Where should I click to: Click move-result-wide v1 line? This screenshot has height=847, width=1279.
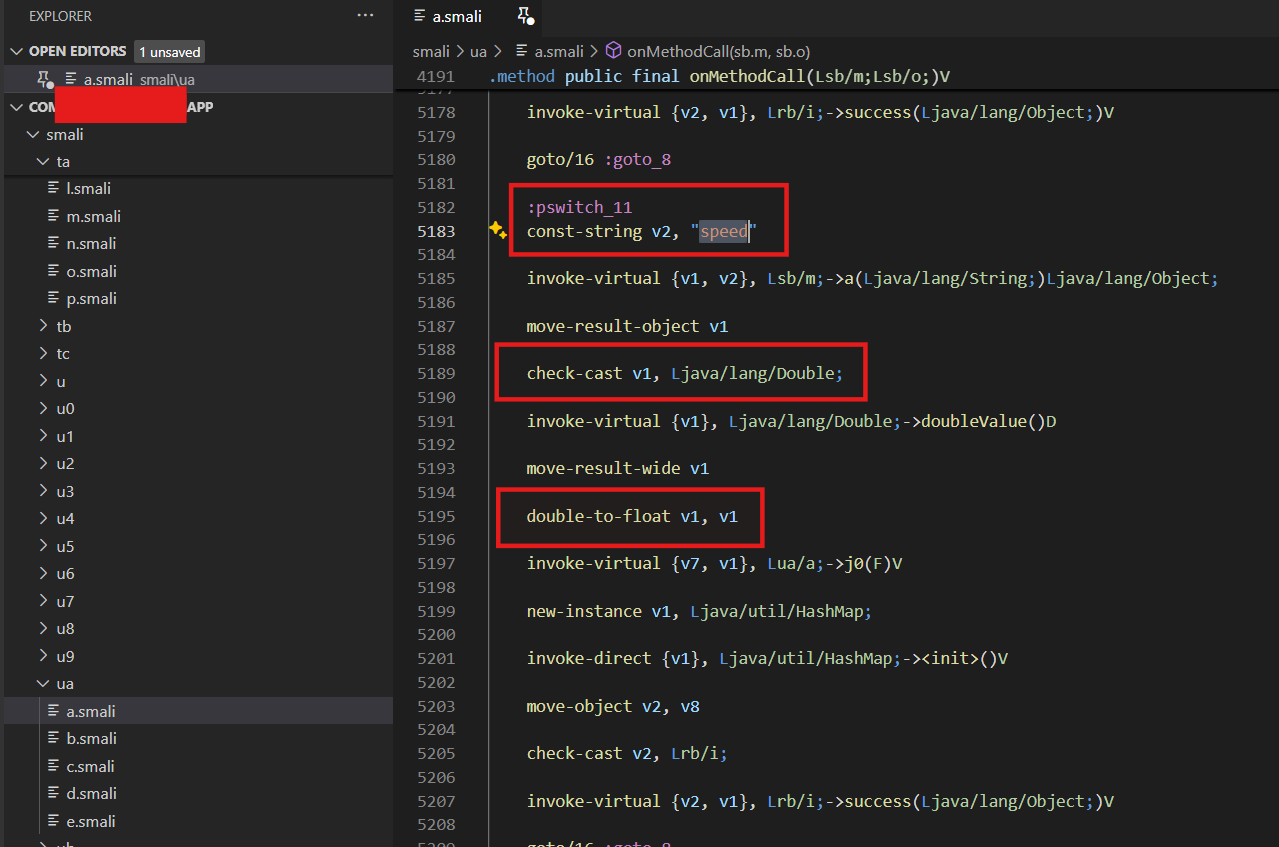[x=617, y=468]
